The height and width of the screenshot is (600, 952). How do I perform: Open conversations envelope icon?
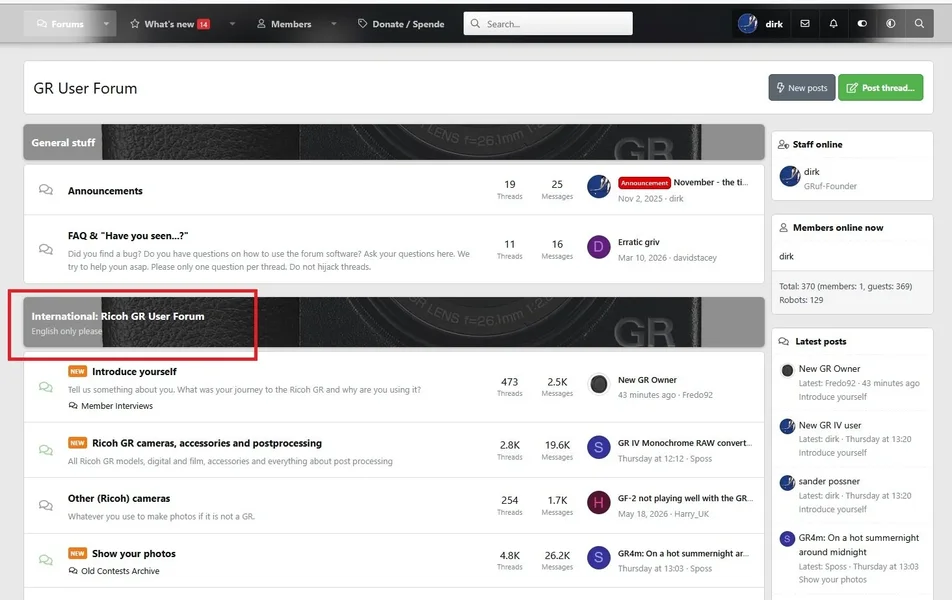click(x=805, y=24)
